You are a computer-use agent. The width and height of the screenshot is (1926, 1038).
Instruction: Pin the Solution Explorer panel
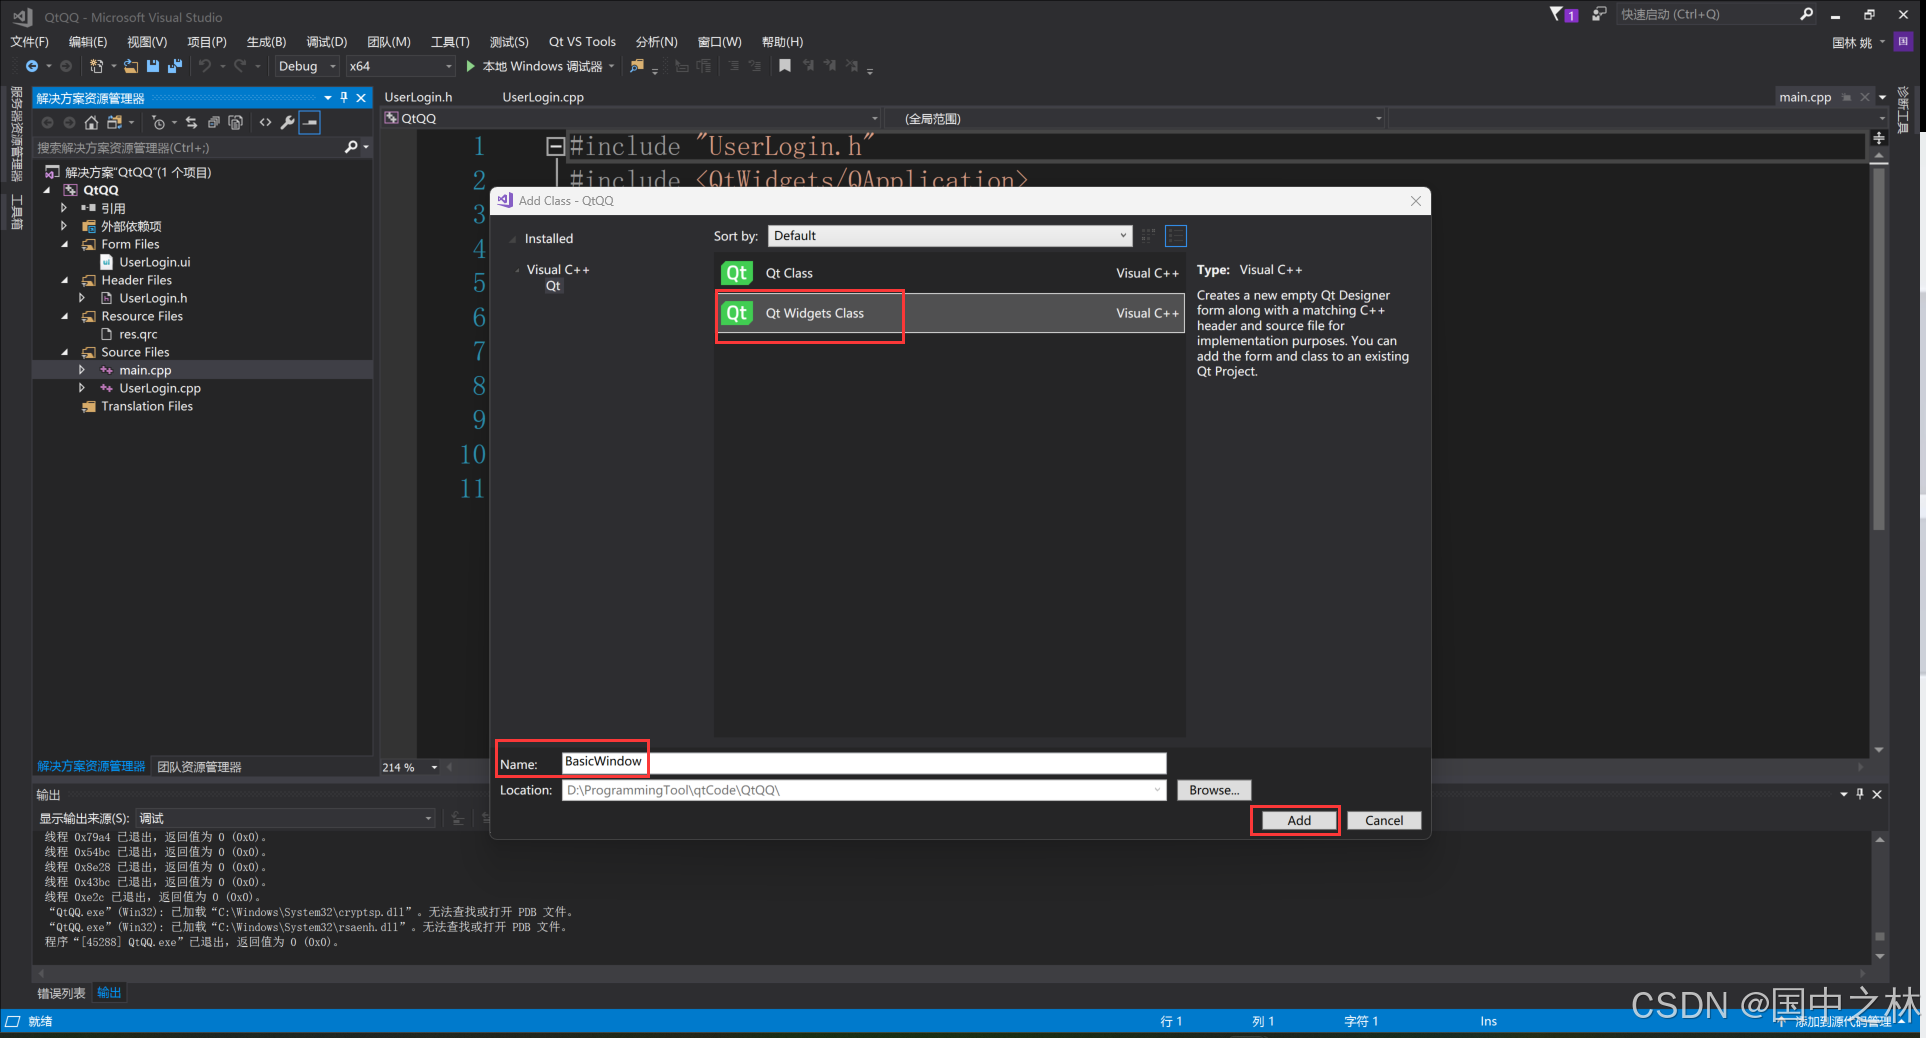point(344,98)
